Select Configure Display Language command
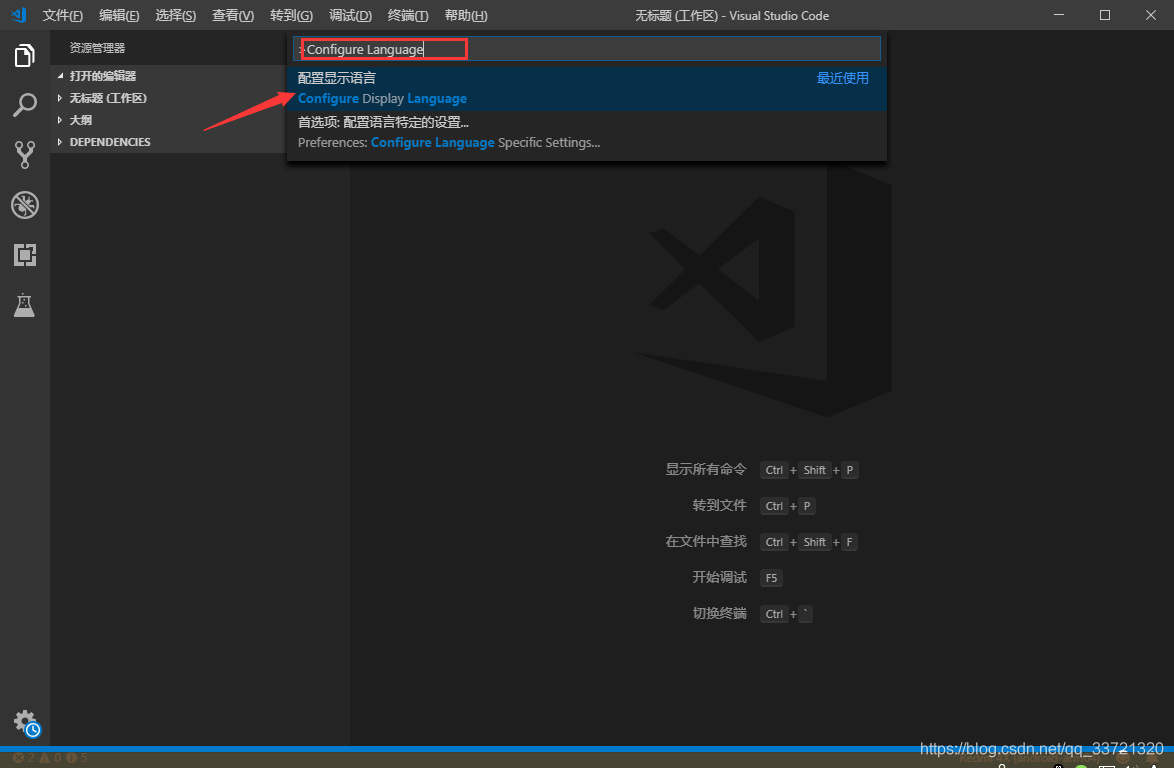Image resolution: width=1174 pixels, height=768 pixels. point(587,88)
